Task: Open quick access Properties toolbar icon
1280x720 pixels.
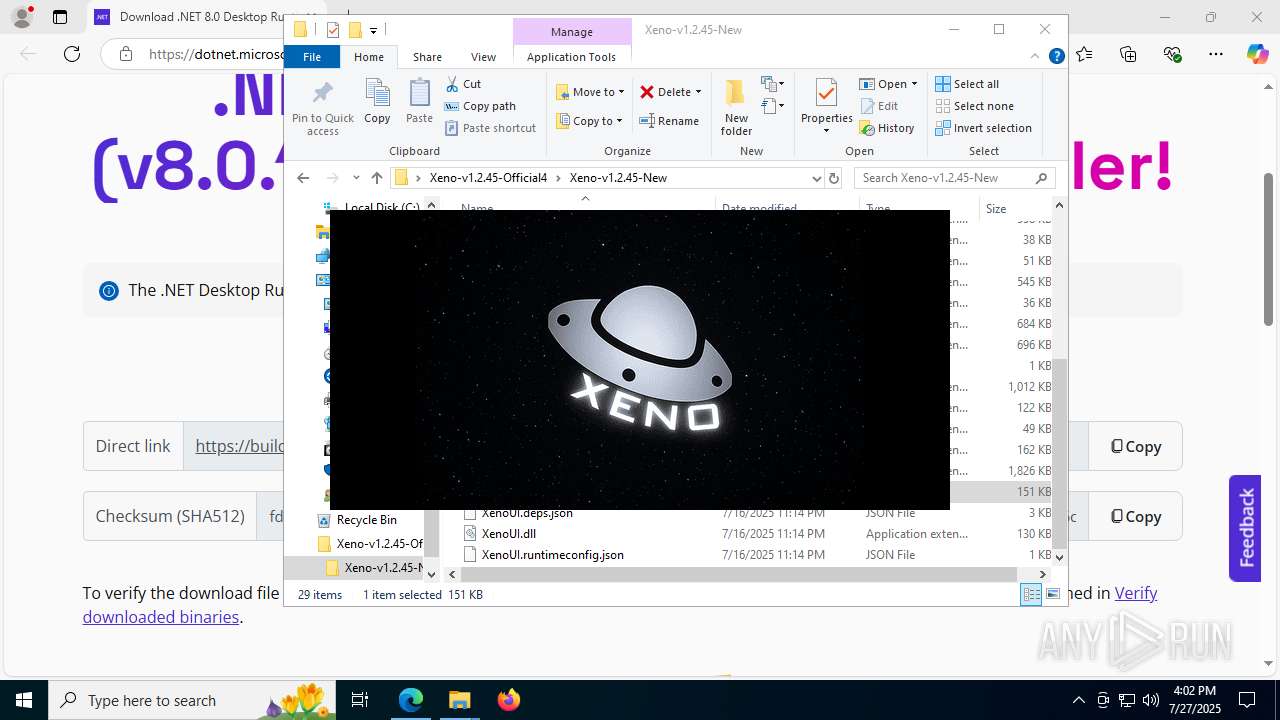Action: [334, 30]
